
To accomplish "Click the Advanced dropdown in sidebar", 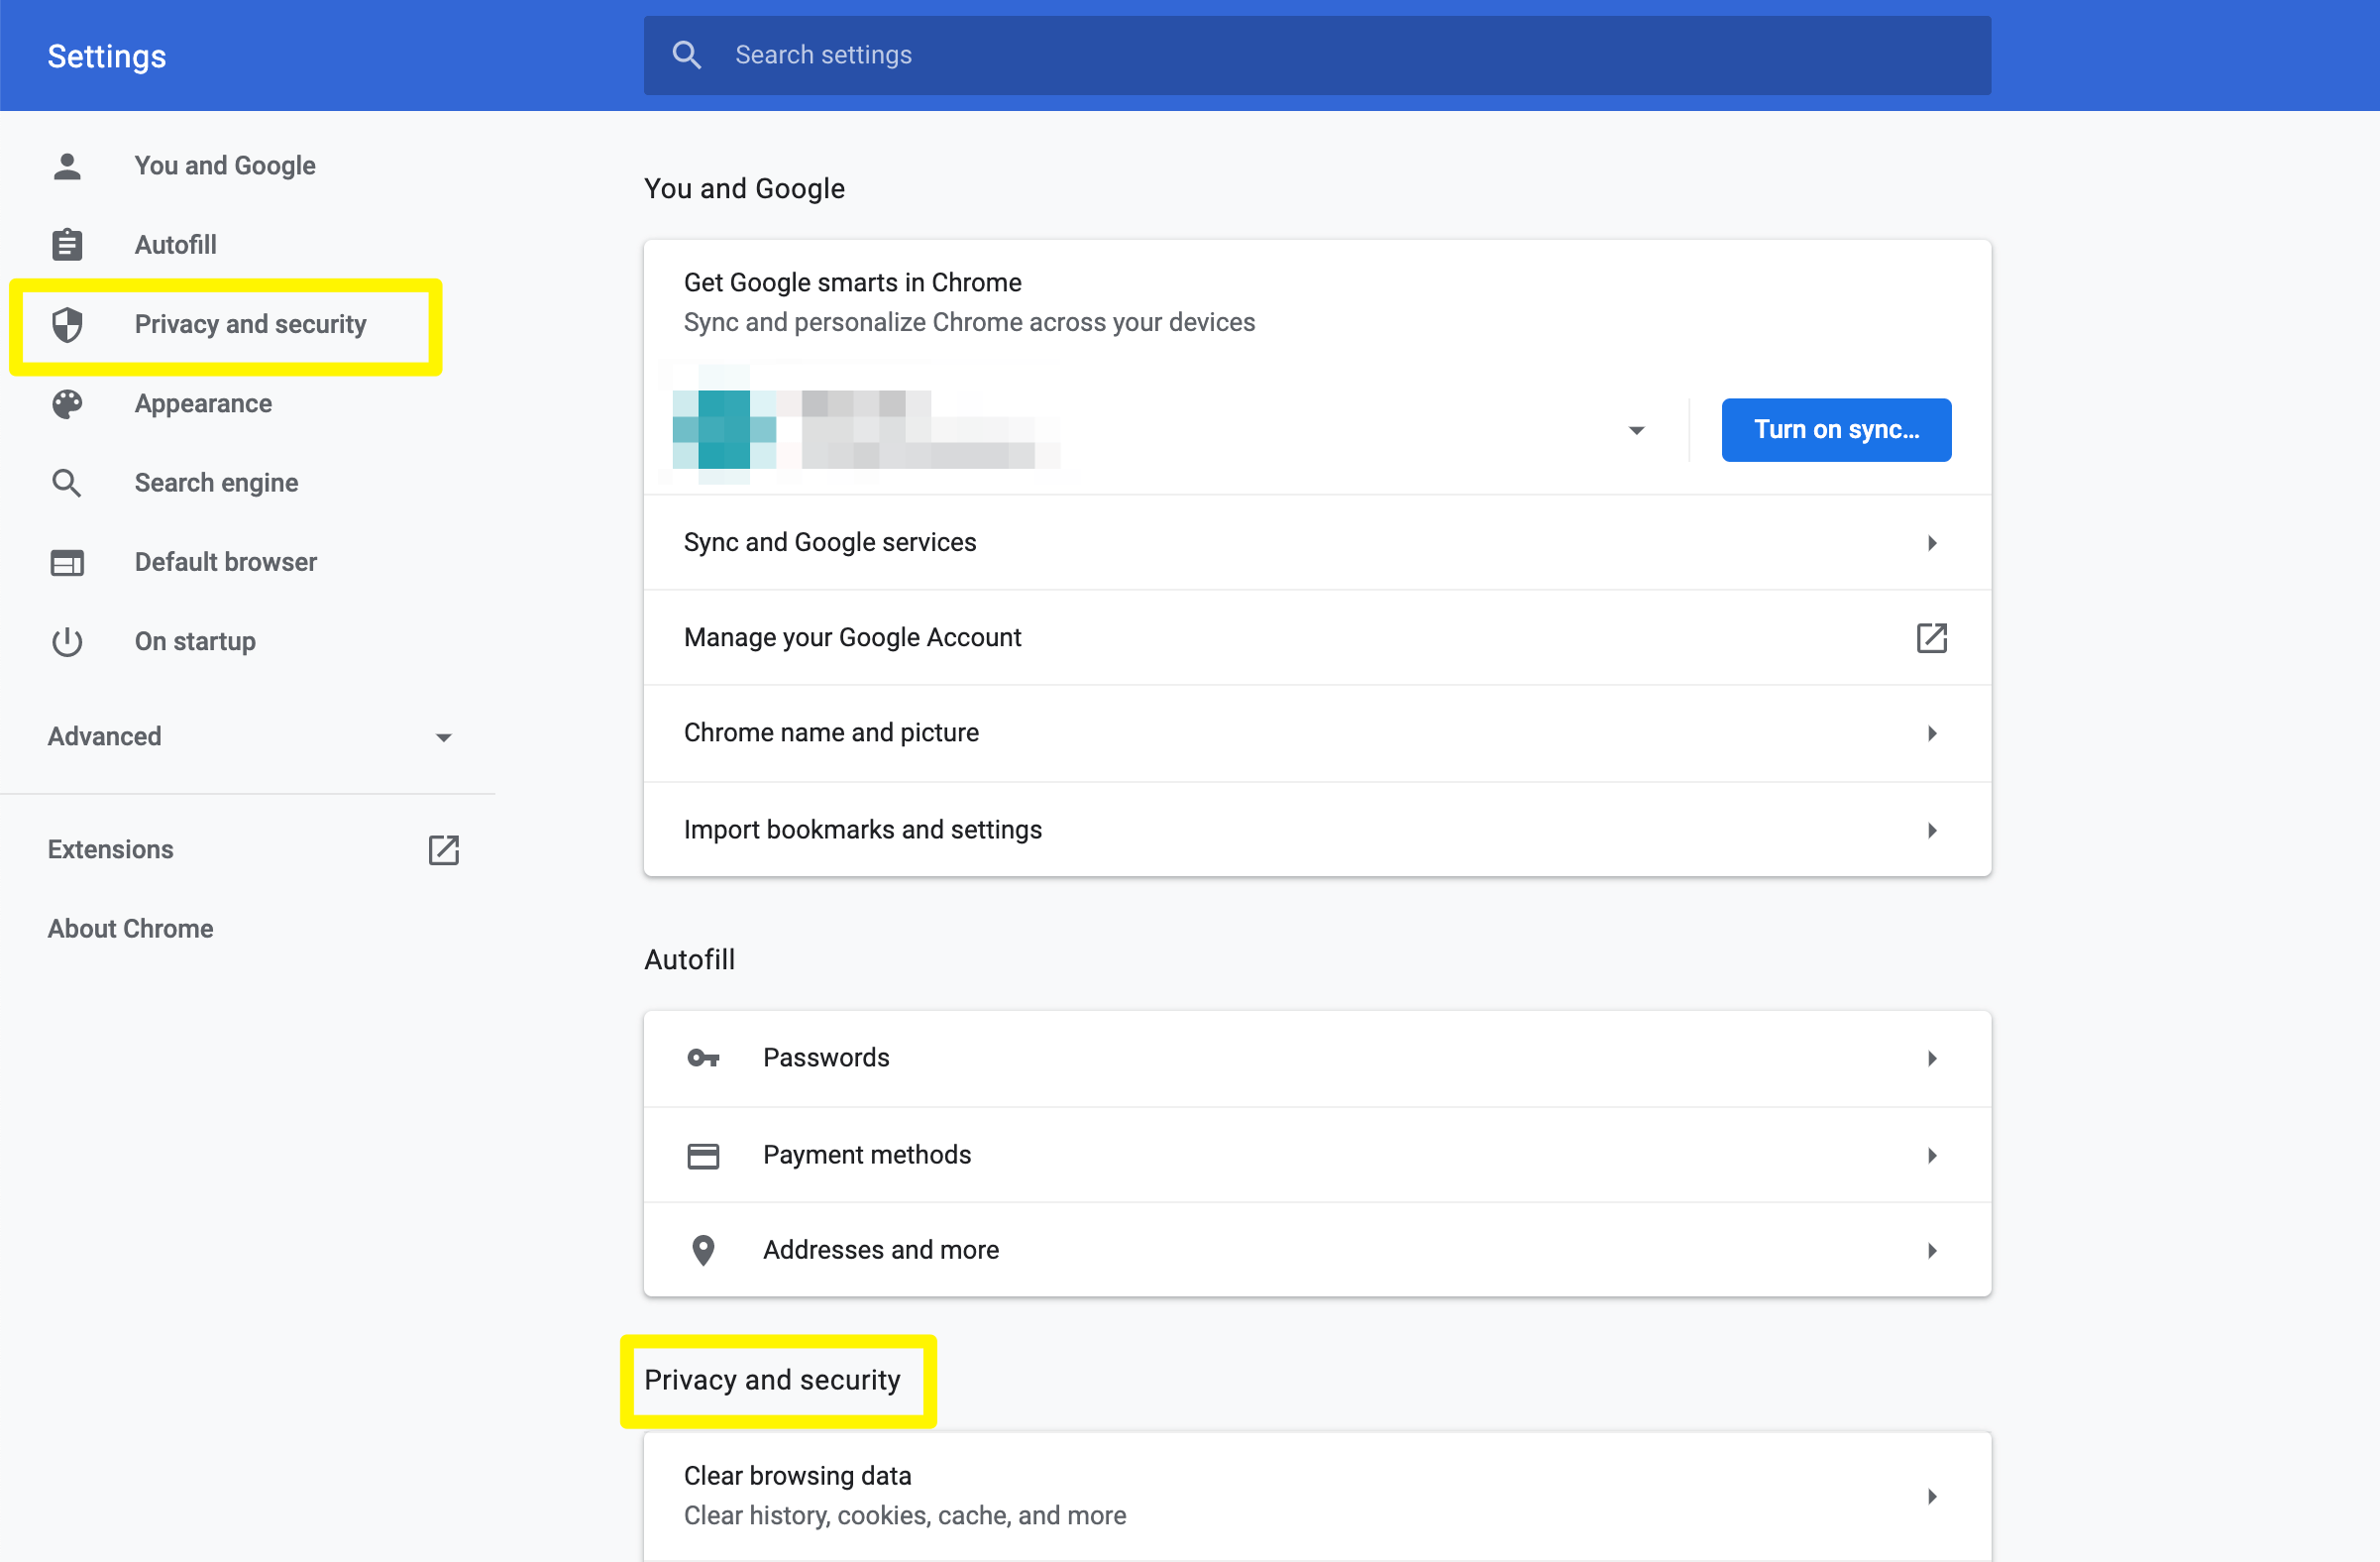I will [x=253, y=735].
